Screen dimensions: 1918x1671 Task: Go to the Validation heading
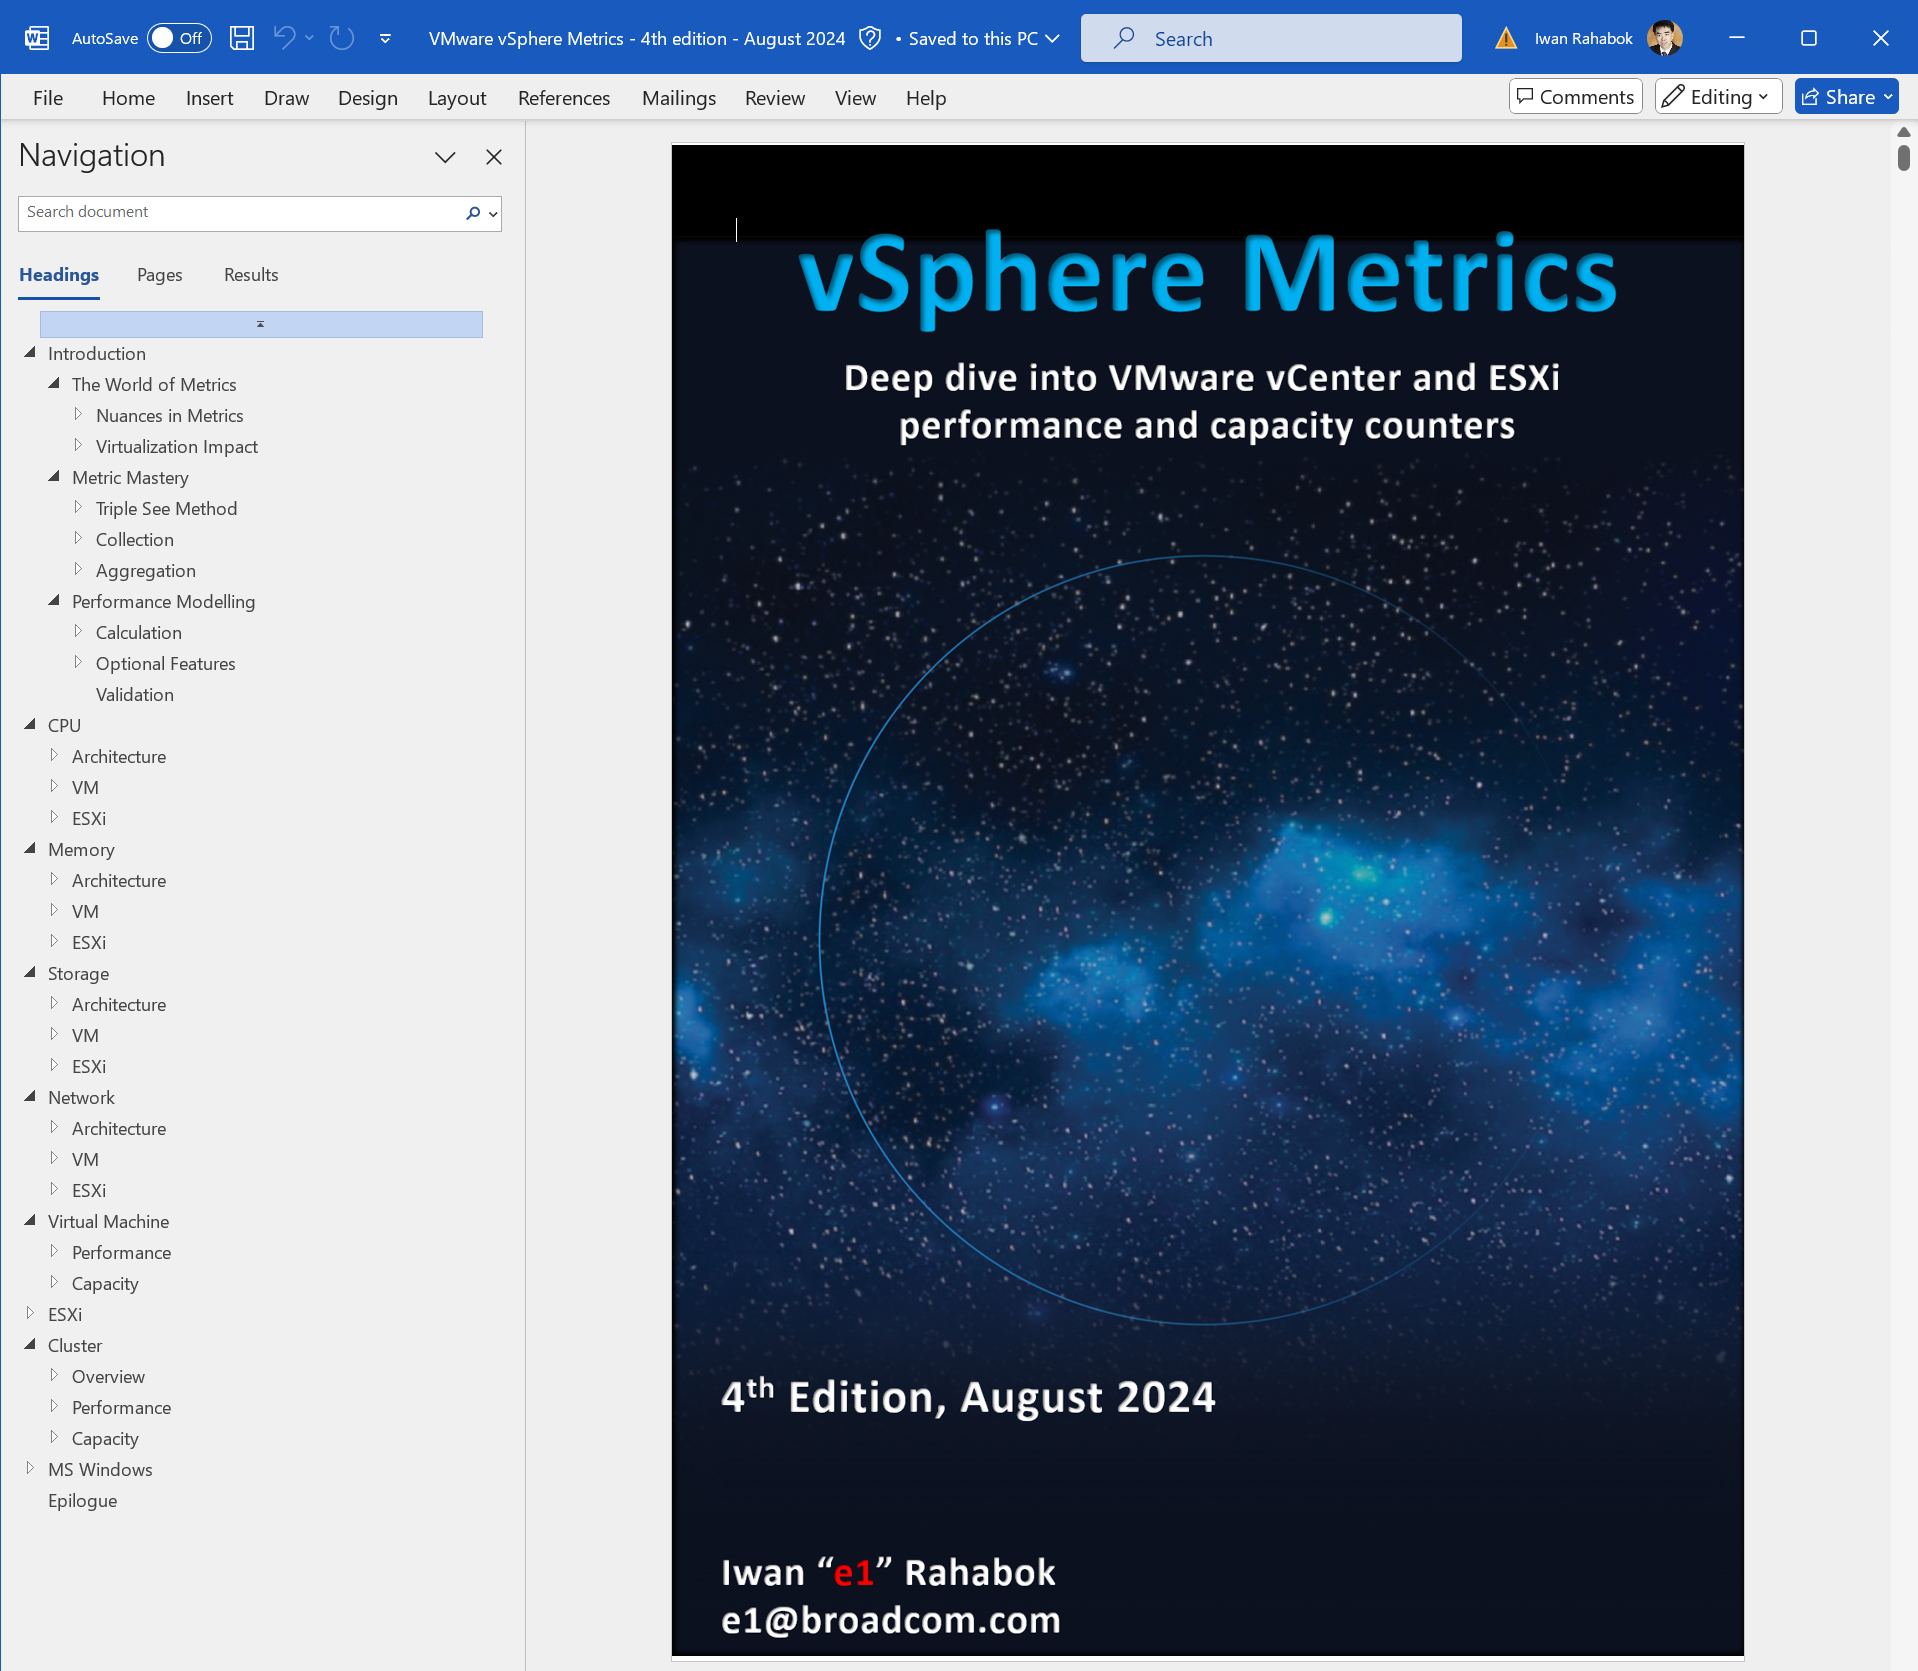coord(135,694)
